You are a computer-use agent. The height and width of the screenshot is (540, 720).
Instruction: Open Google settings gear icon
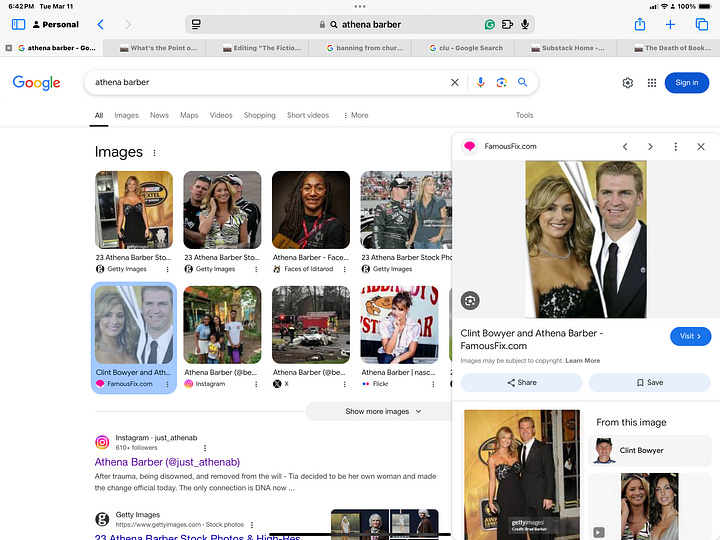(x=628, y=83)
